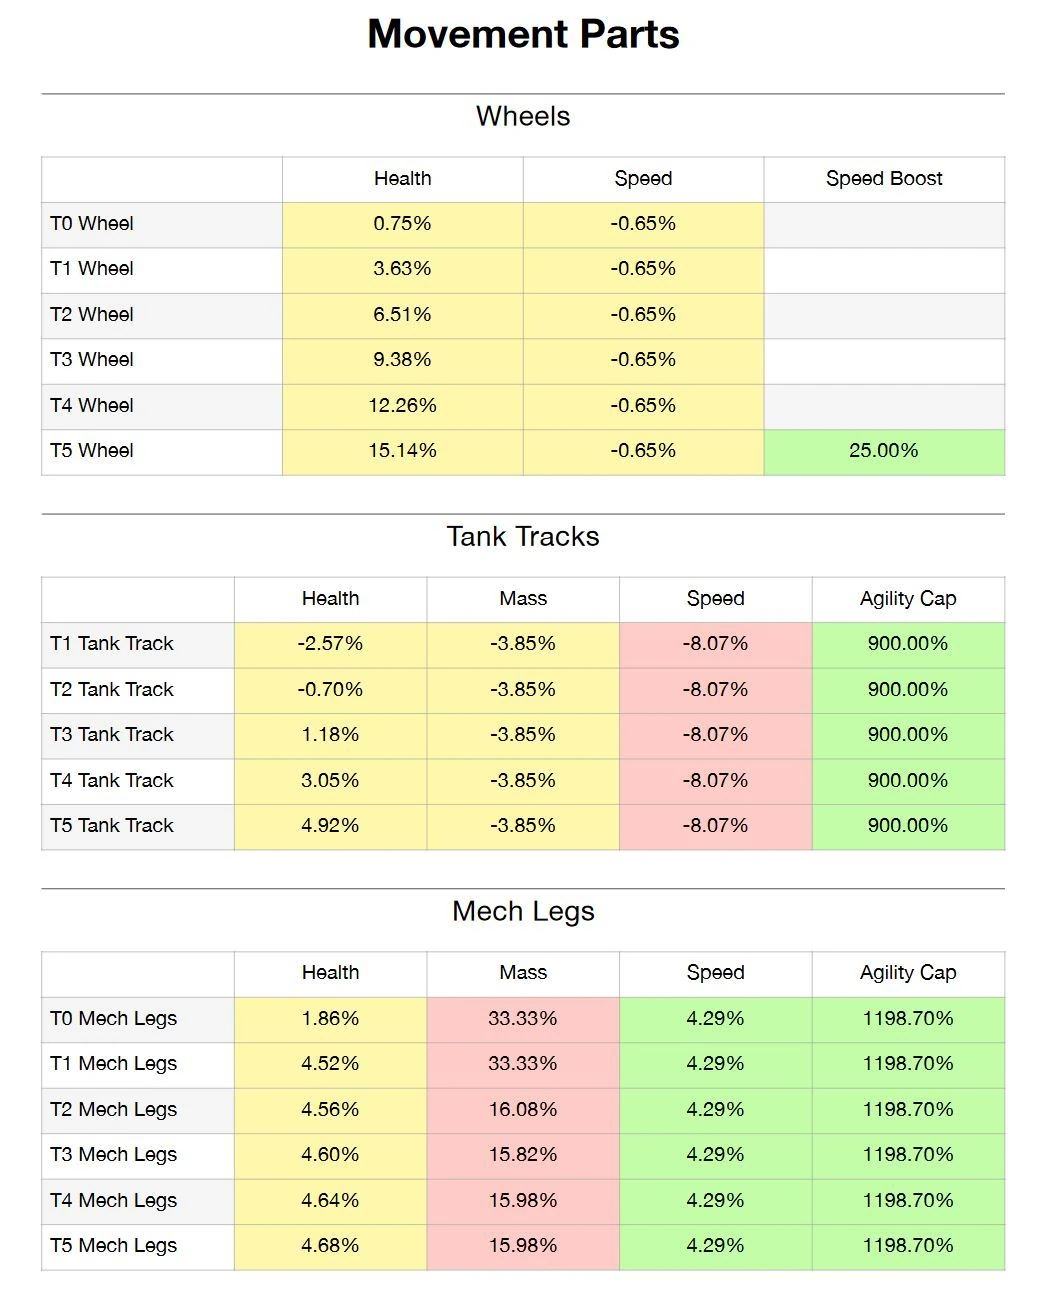This screenshot has height=1293, width=1039.
Task: Click the Agility Cap header in Mech Legs table
Action: (908, 973)
